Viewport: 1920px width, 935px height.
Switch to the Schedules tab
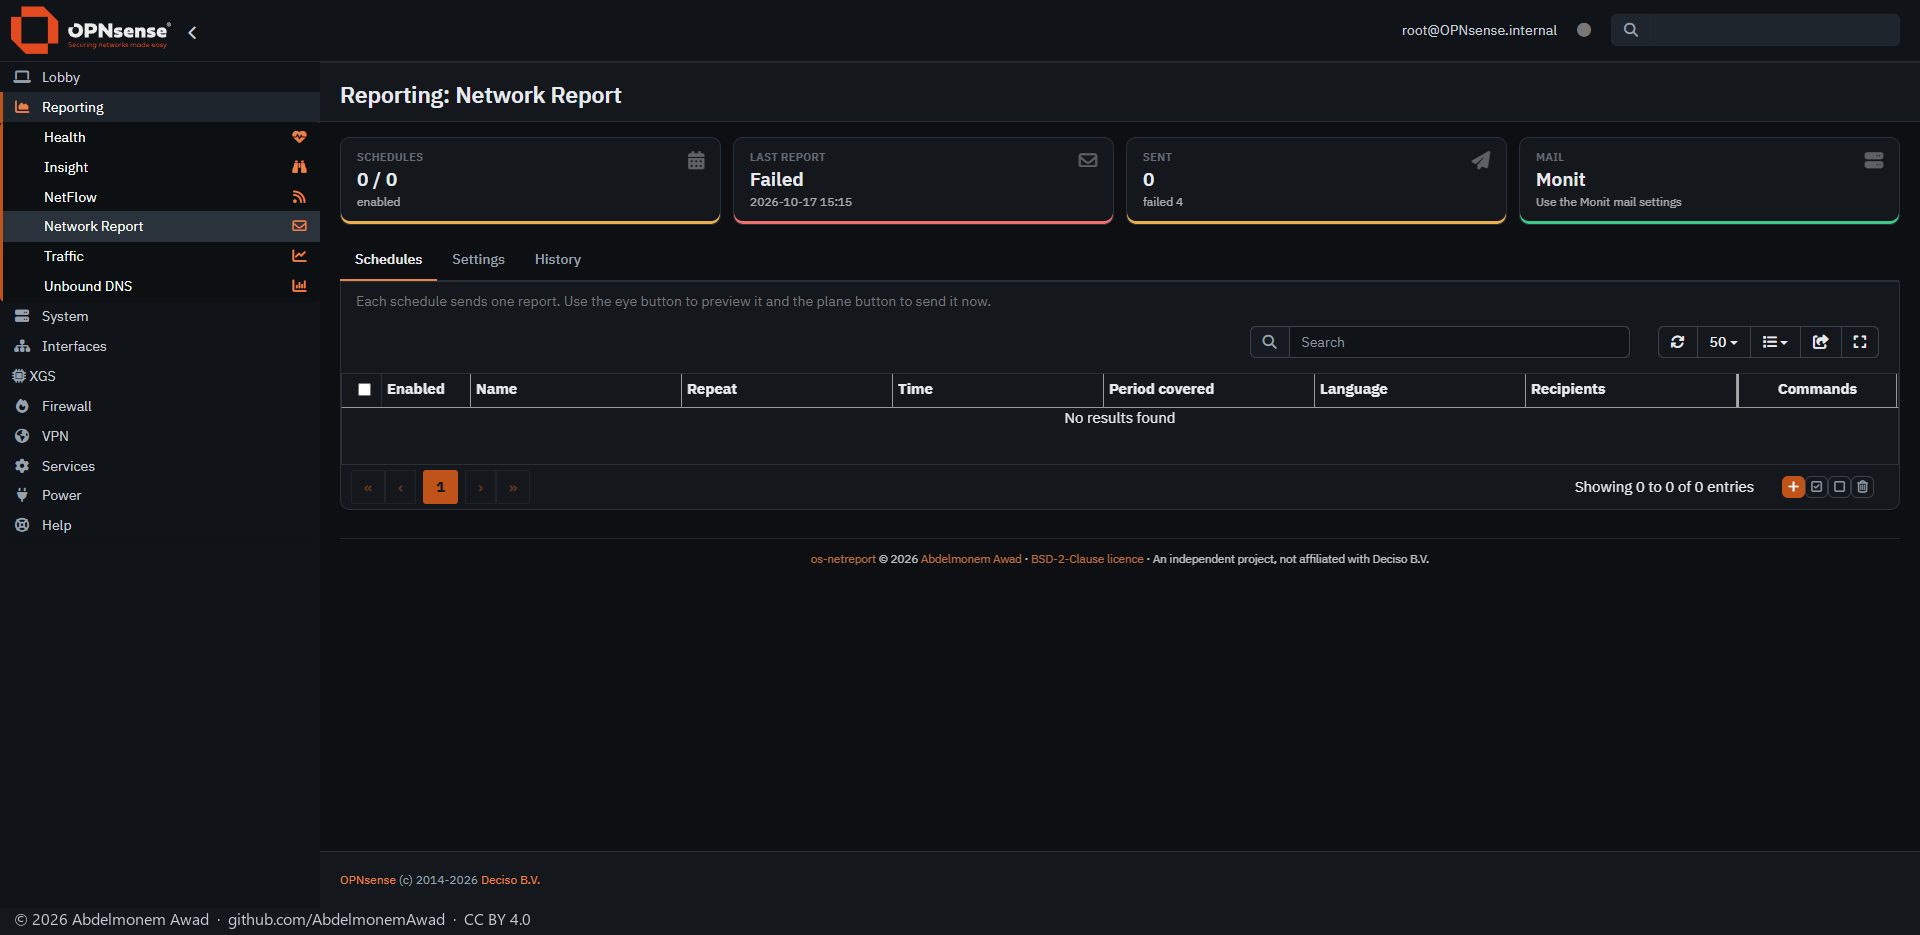pos(388,260)
